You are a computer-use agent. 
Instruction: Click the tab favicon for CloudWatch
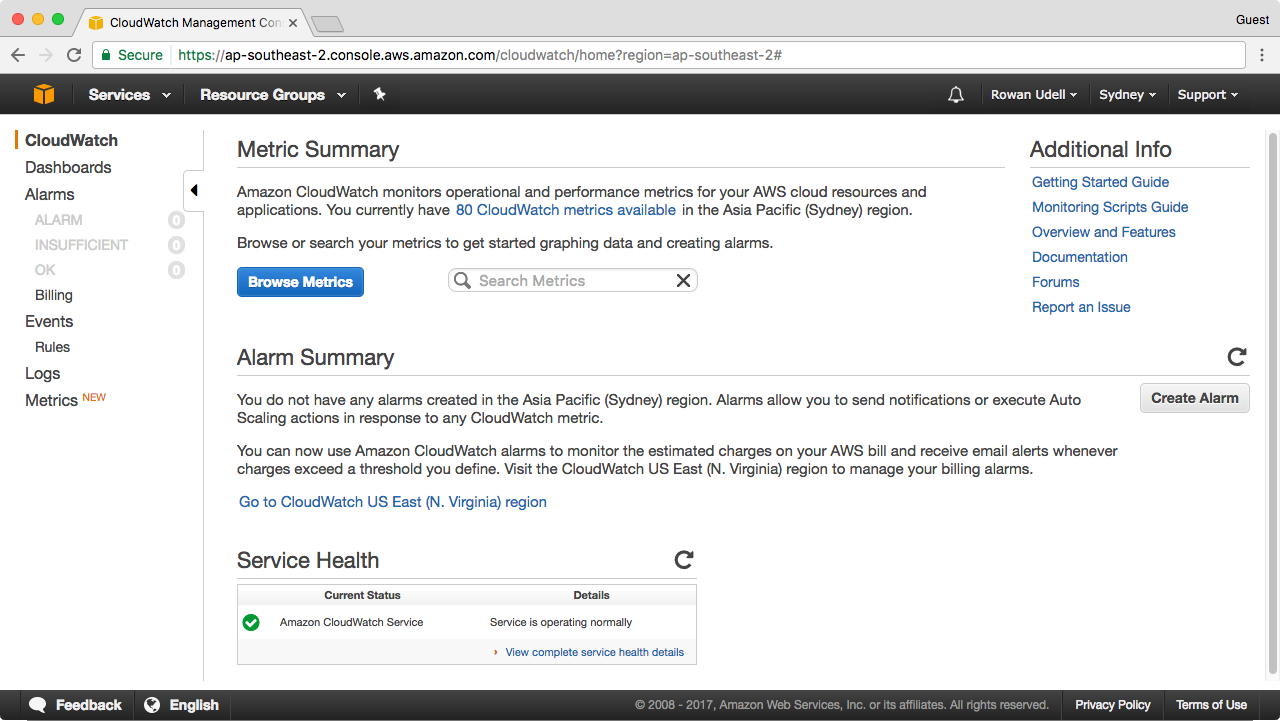(96, 22)
